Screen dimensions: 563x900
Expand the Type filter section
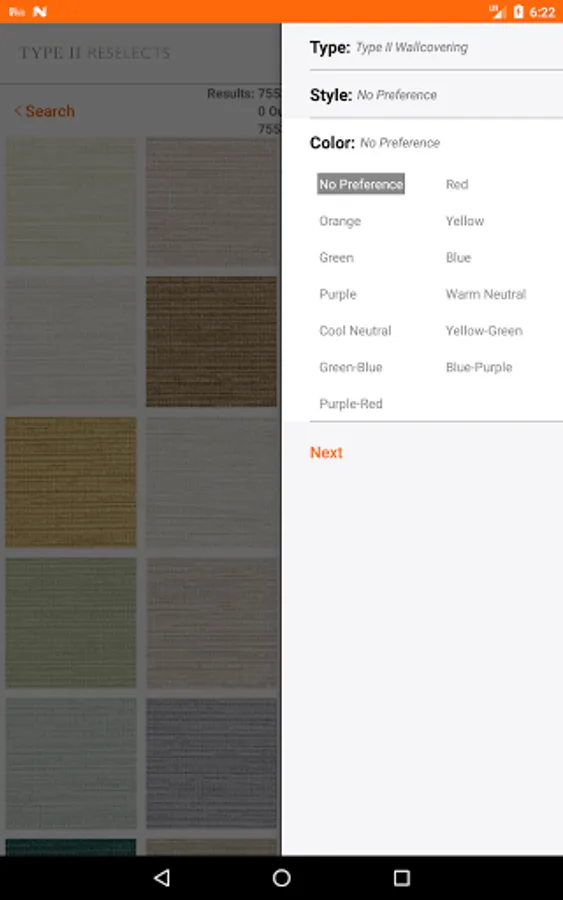[436, 47]
